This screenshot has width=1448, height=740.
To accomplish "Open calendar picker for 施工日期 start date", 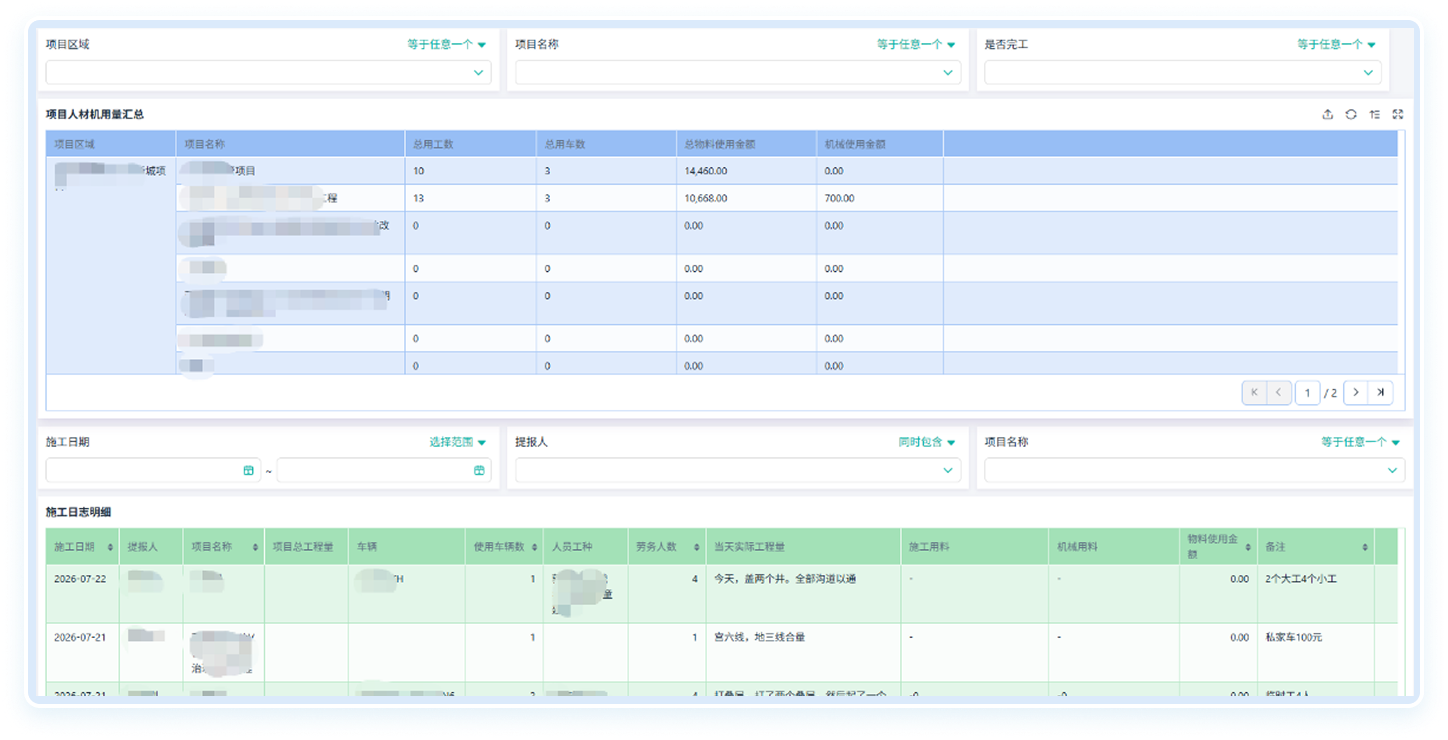I will pos(249,470).
